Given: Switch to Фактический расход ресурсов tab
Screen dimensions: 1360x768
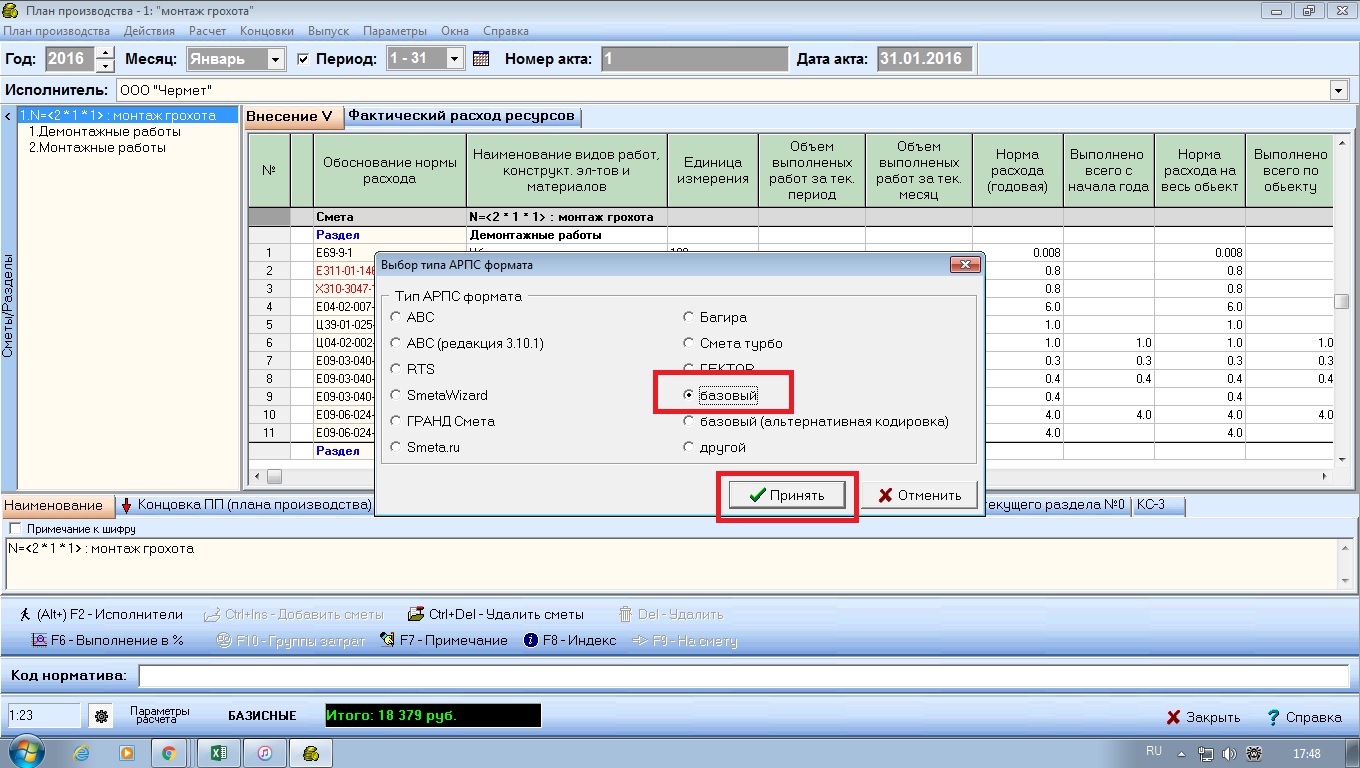Looking at the screenshot, I should coord(461,116).
